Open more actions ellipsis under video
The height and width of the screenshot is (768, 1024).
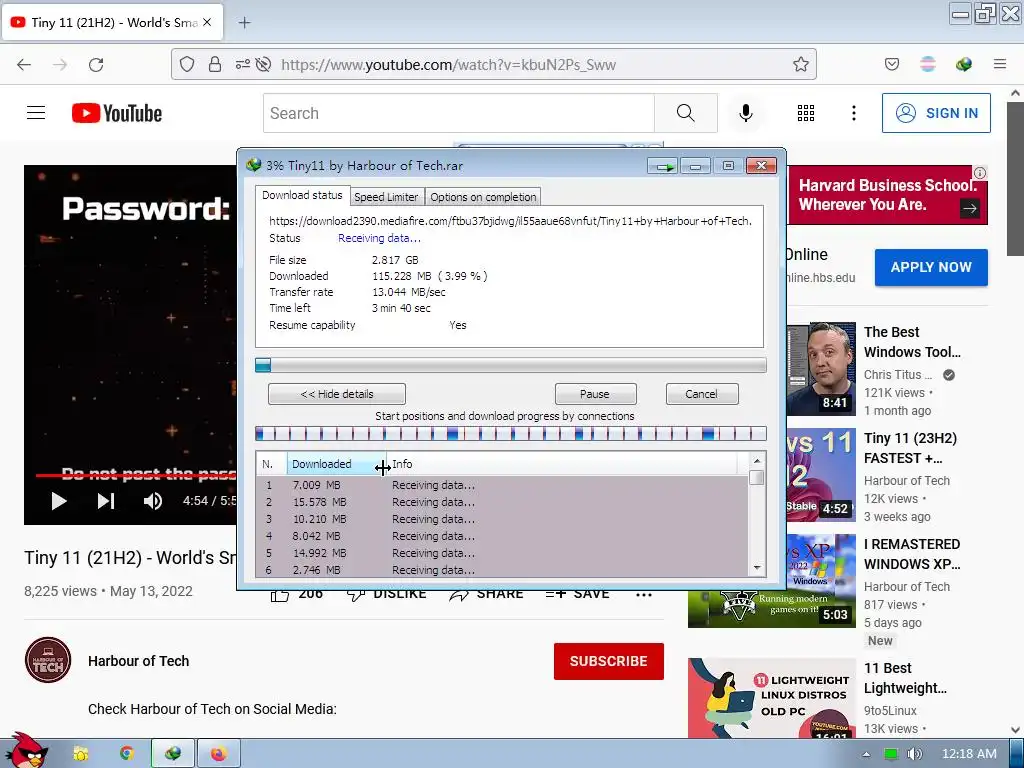[644, 594]
